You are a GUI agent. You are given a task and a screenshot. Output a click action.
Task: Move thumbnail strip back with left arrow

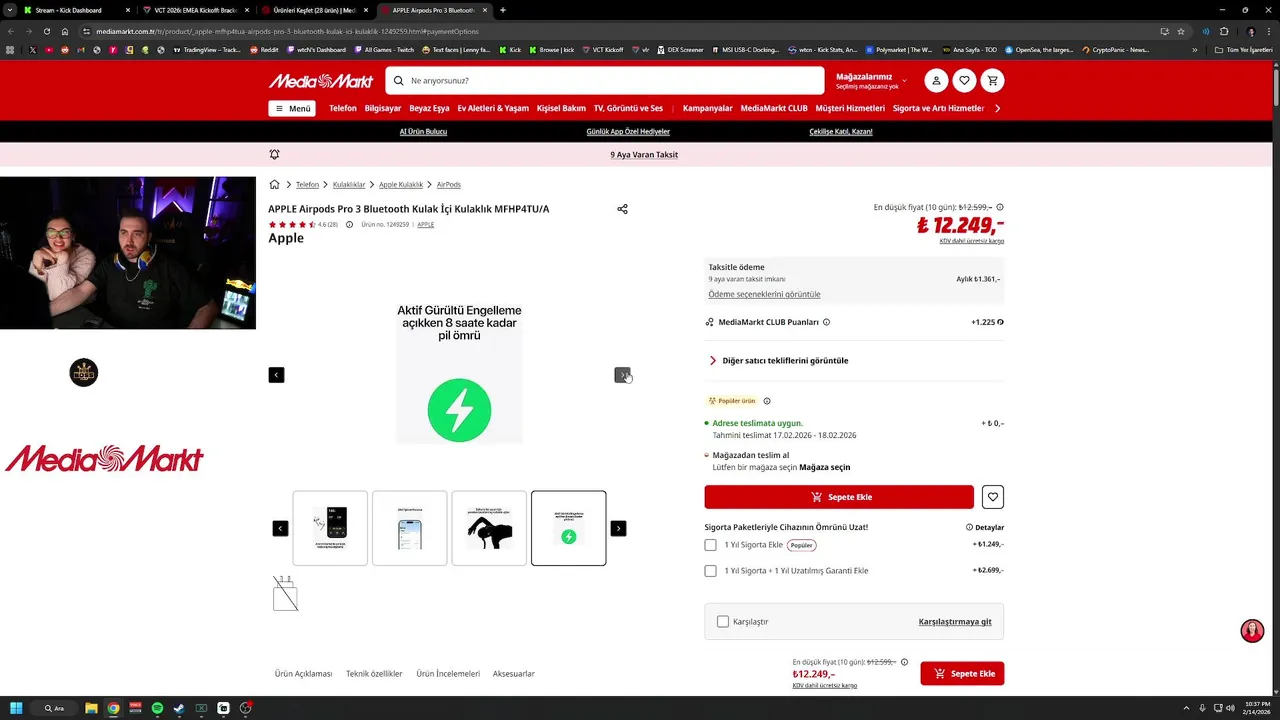pyautogui.click(x=280, y=528)
